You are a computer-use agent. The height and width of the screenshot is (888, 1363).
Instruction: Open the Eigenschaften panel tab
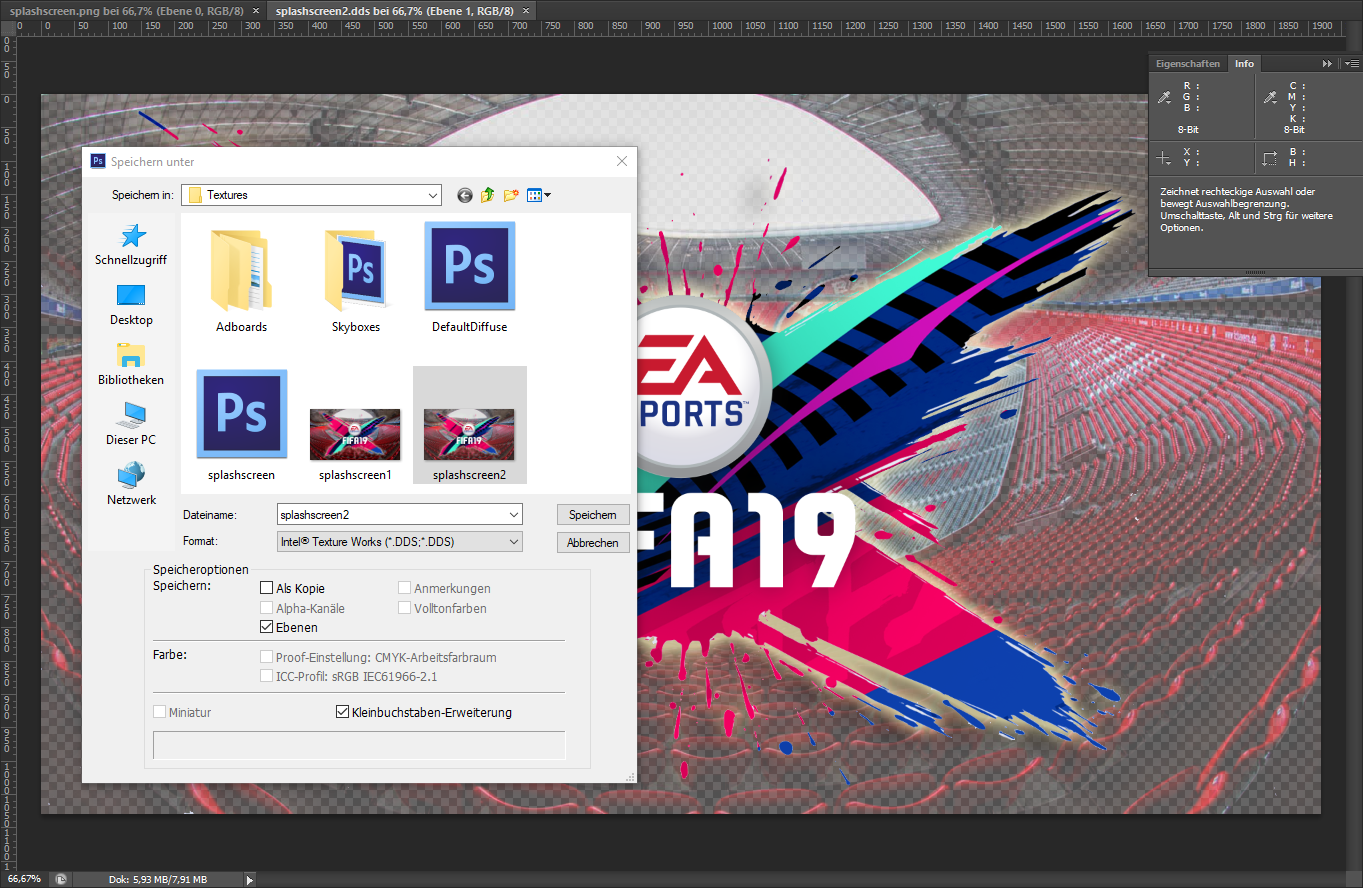coord(1188,63)
